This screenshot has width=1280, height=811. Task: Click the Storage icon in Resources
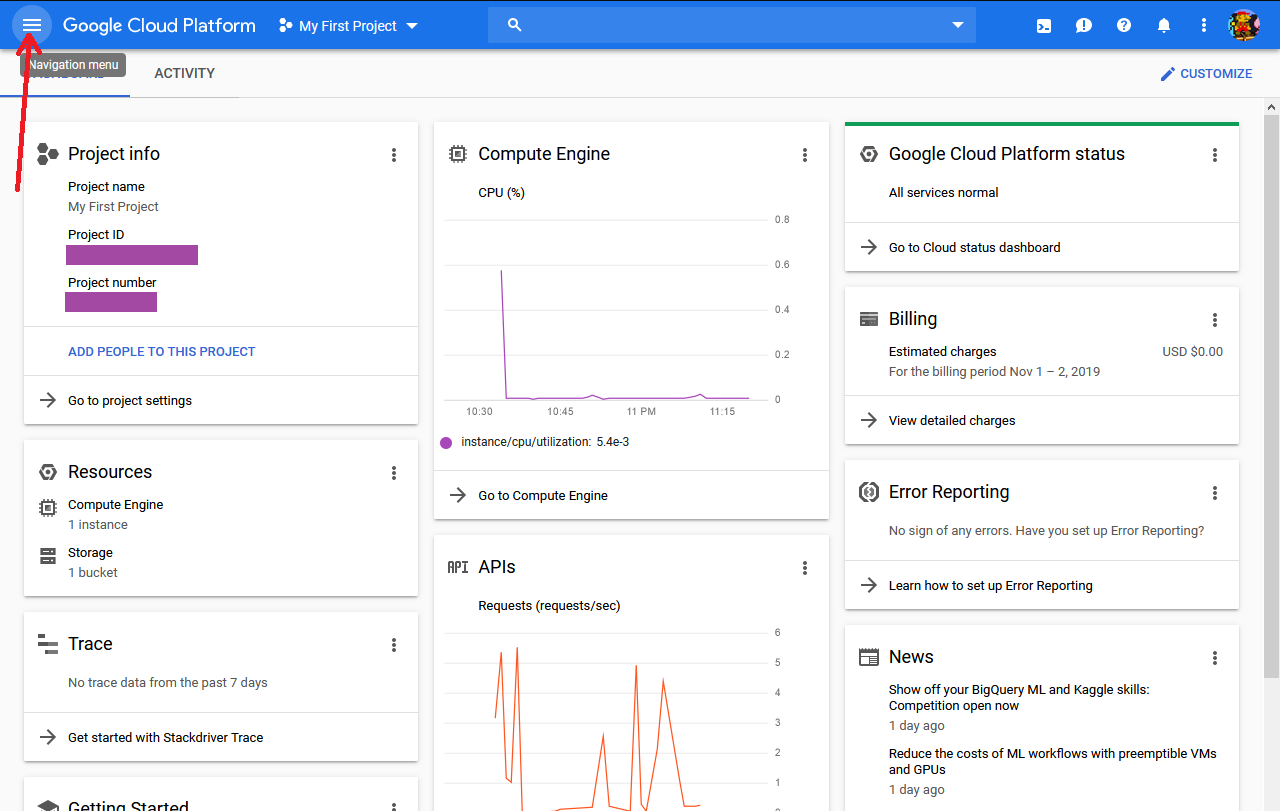tap(47, 555)
